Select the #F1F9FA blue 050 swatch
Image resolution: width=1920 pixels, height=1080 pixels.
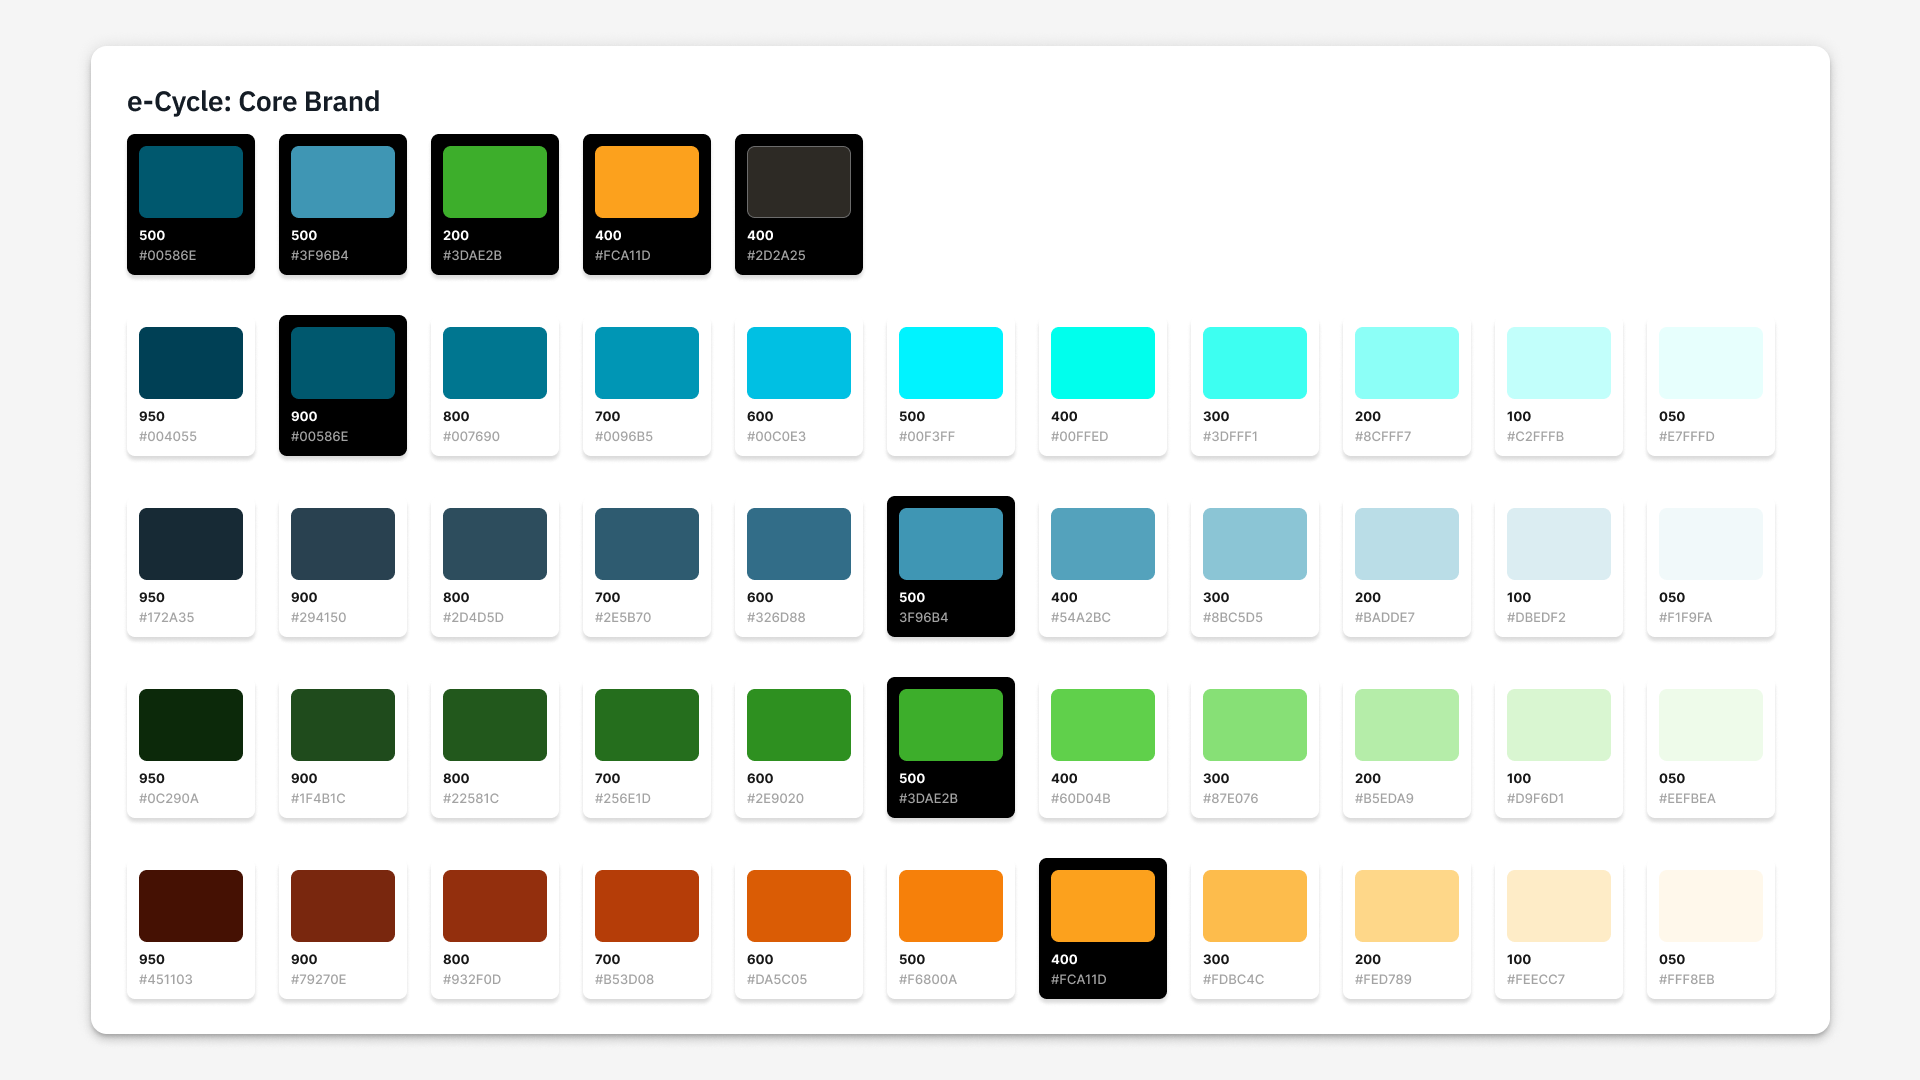pos(1711,544)
